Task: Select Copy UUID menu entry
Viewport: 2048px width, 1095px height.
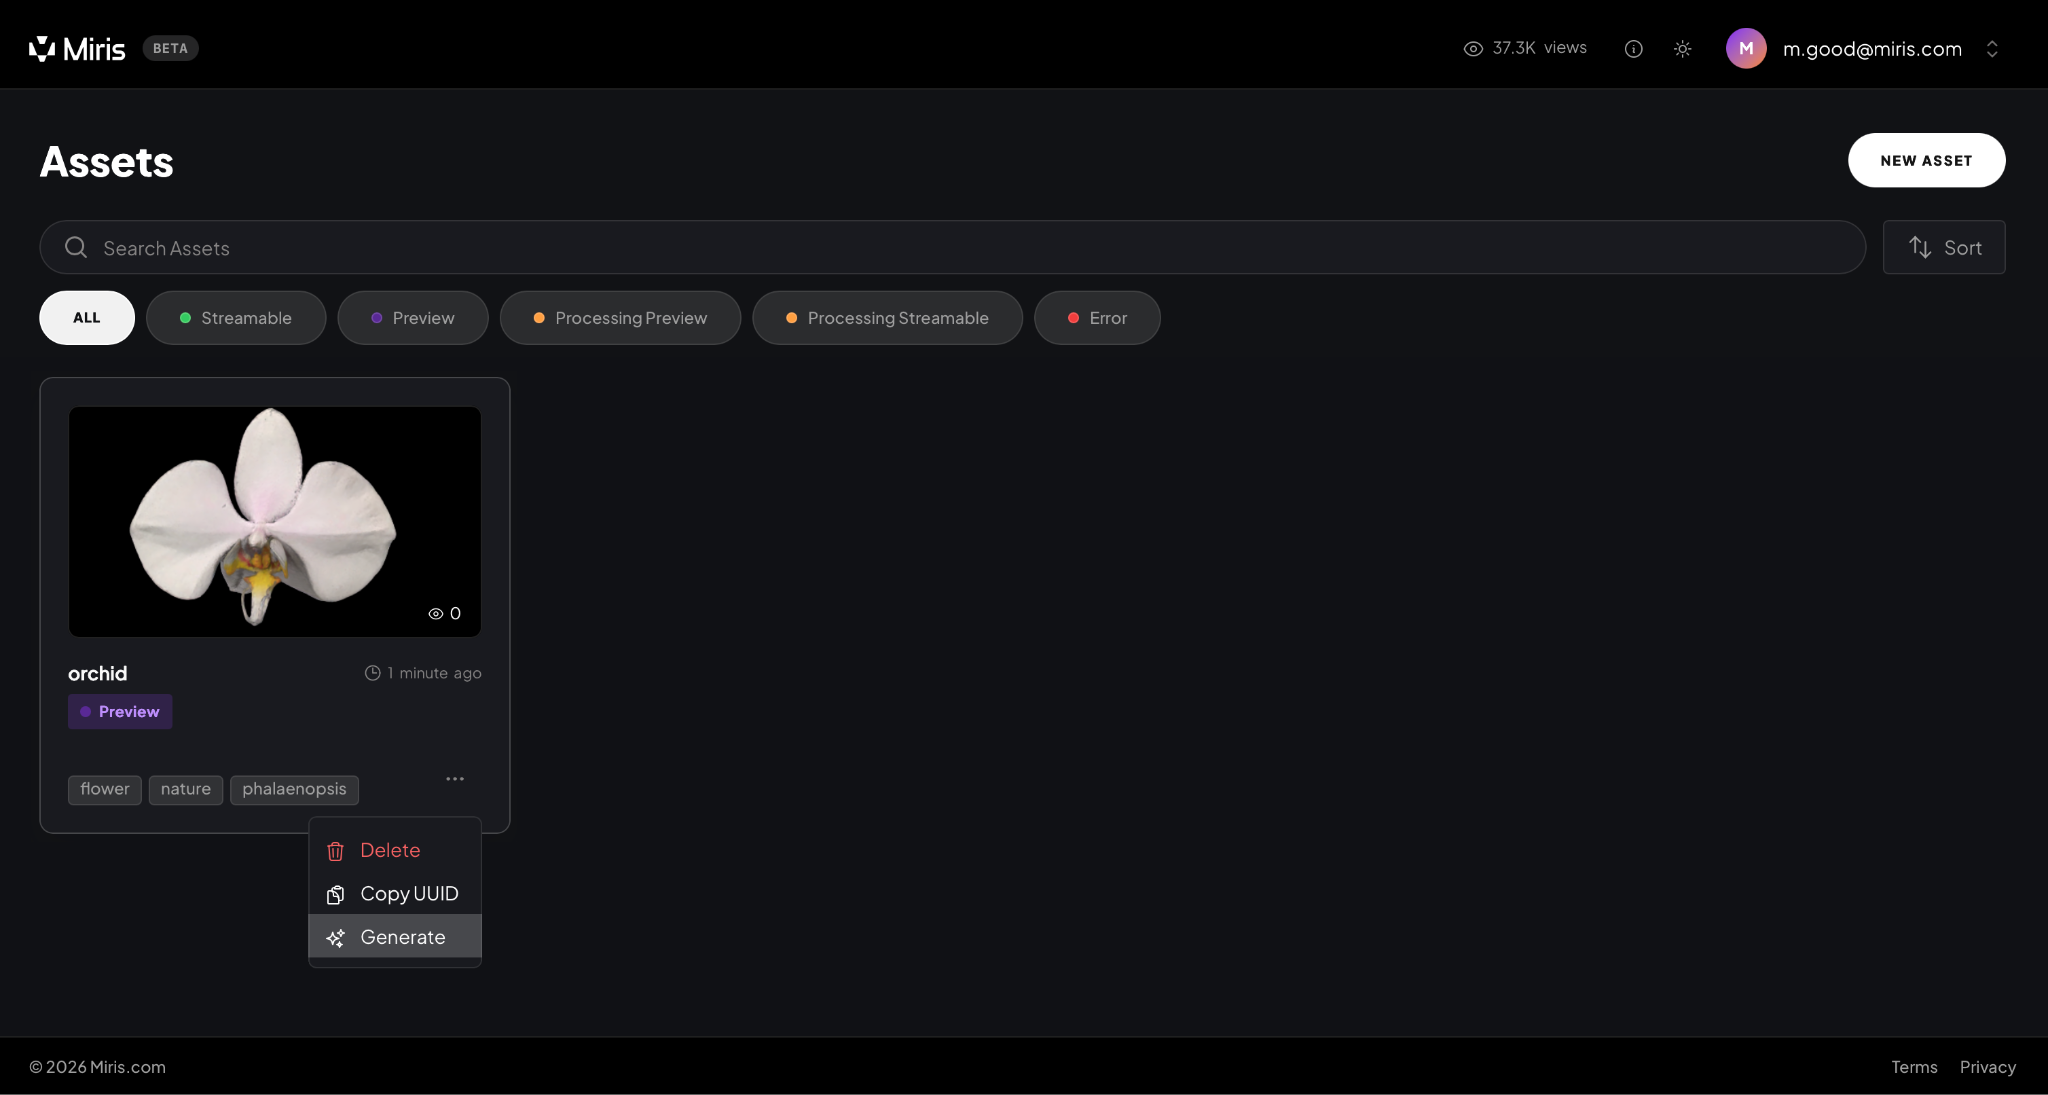Action: pyautogui.click(x=408, y=894)
